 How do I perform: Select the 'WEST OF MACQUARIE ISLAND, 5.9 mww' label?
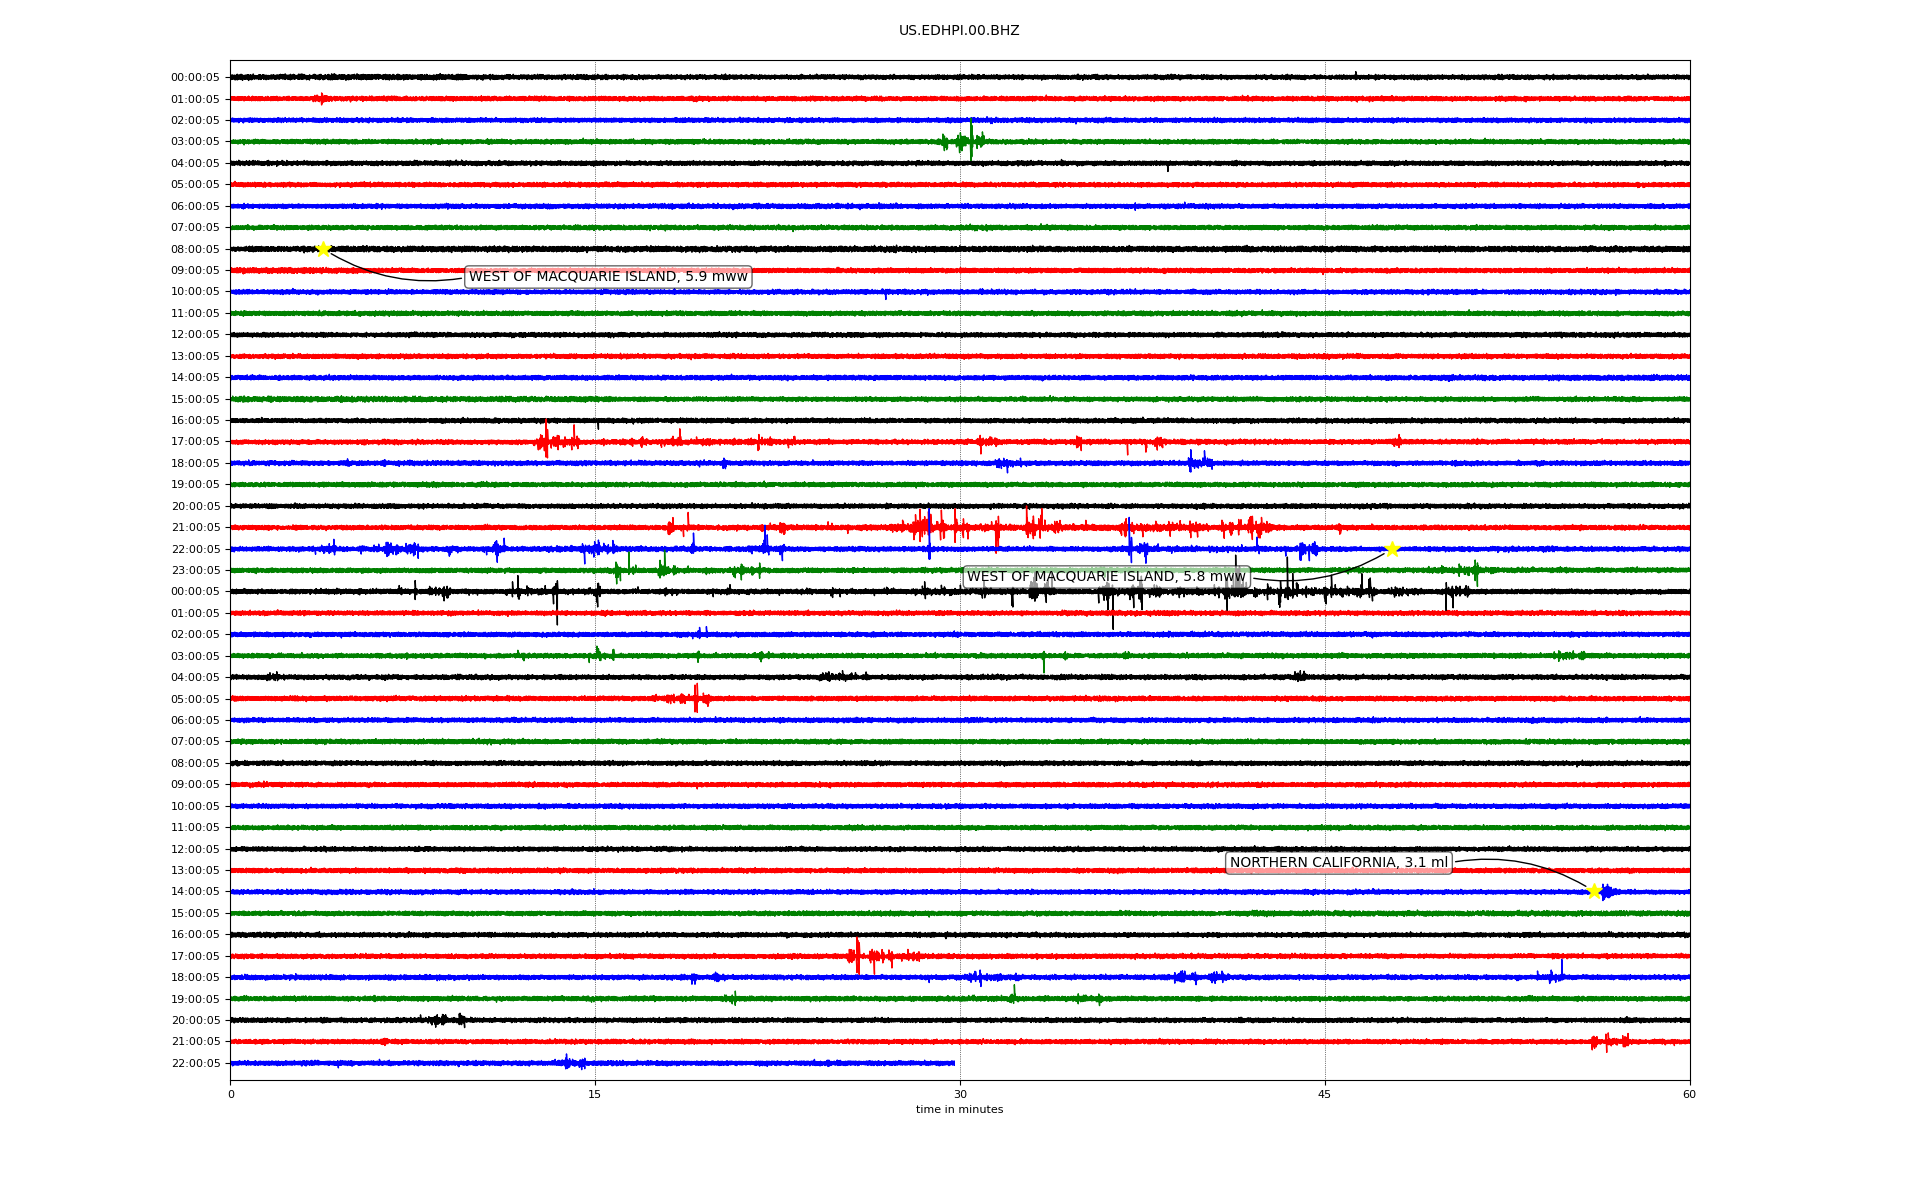click(x=608, y=277)
